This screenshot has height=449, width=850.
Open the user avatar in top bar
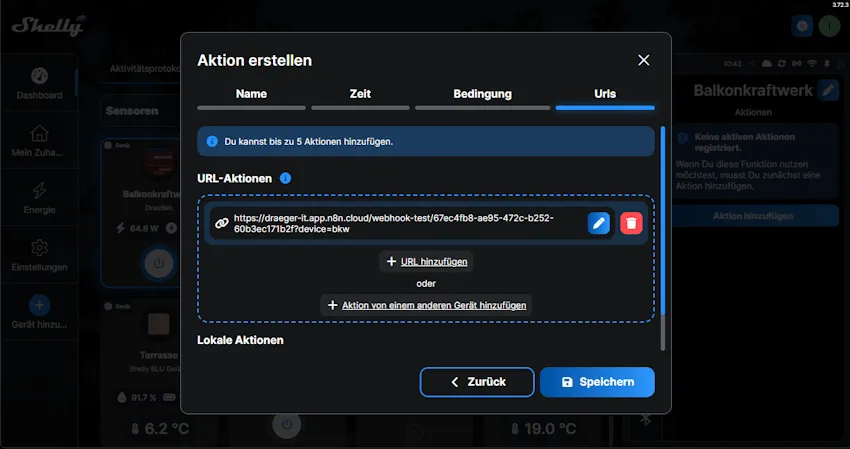829,26
